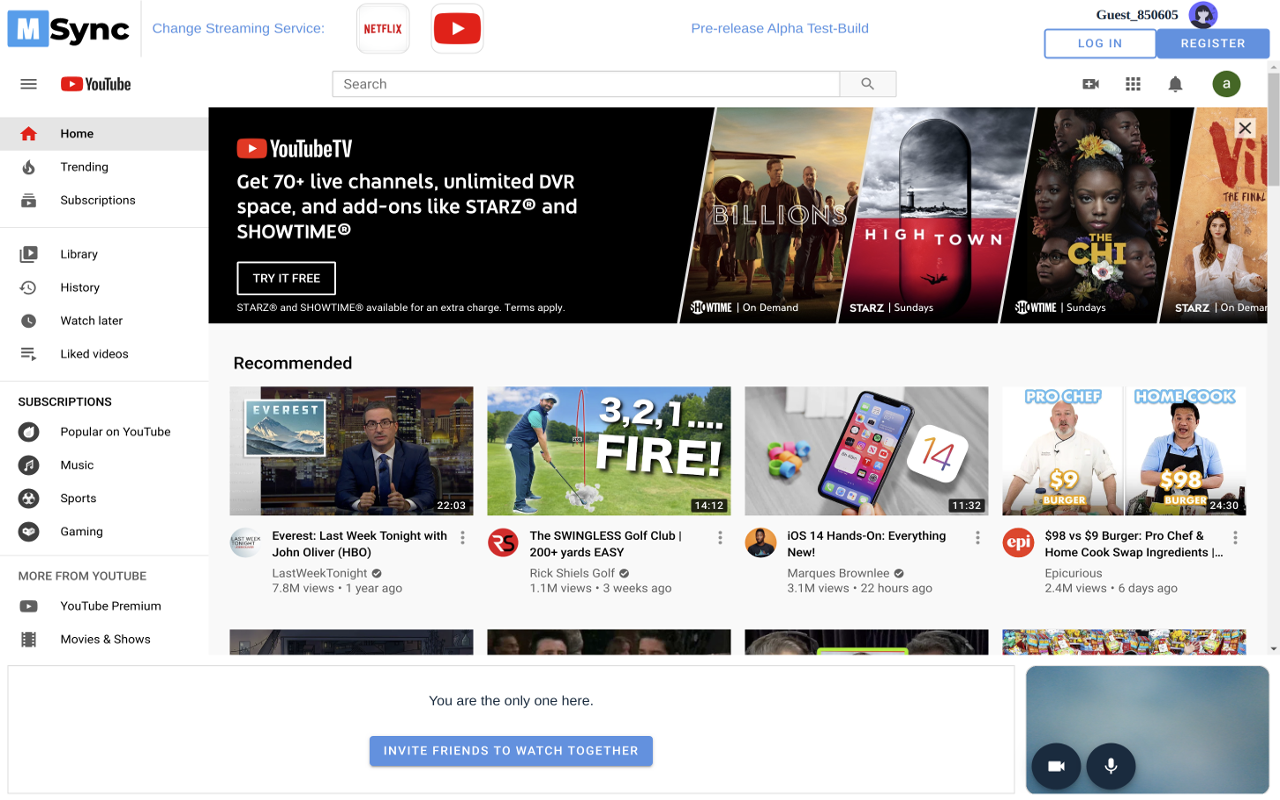Click Pre-release Alpha Test-Build text
The width and height of the screenshot is (1280, 800).
[780, 28]
